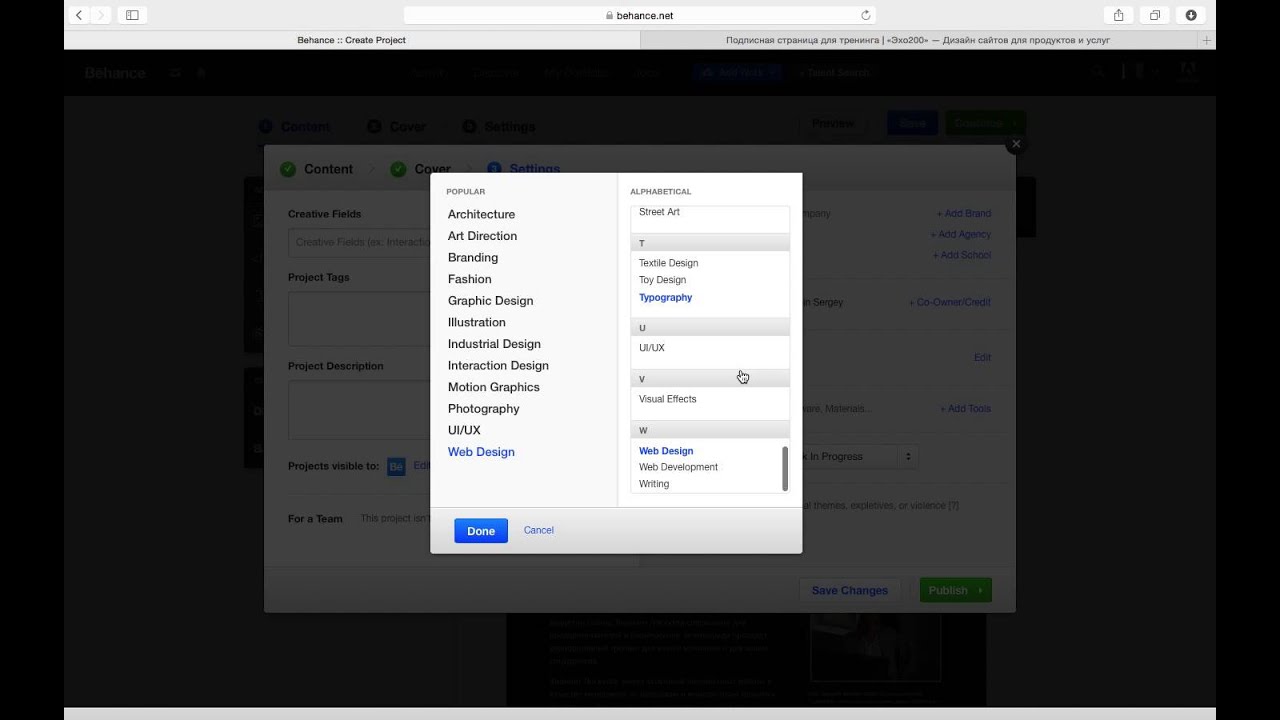
Task: Open Safari's share button
Action: click(x=1119, y=15)
